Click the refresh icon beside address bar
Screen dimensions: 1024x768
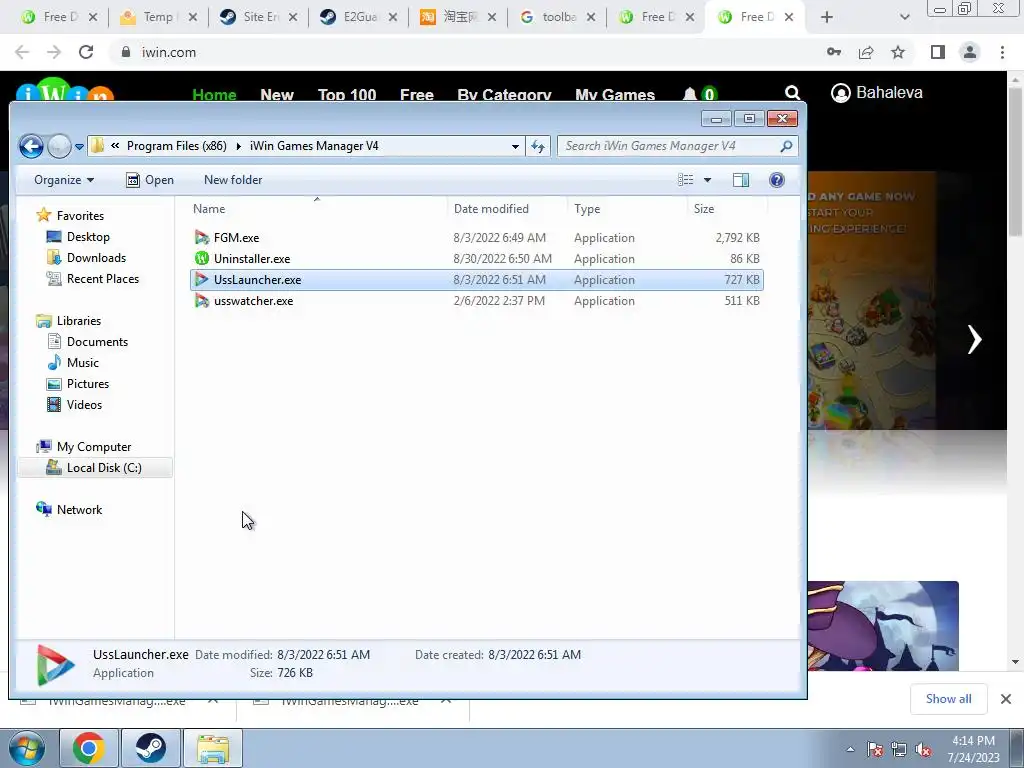[537, 146]
